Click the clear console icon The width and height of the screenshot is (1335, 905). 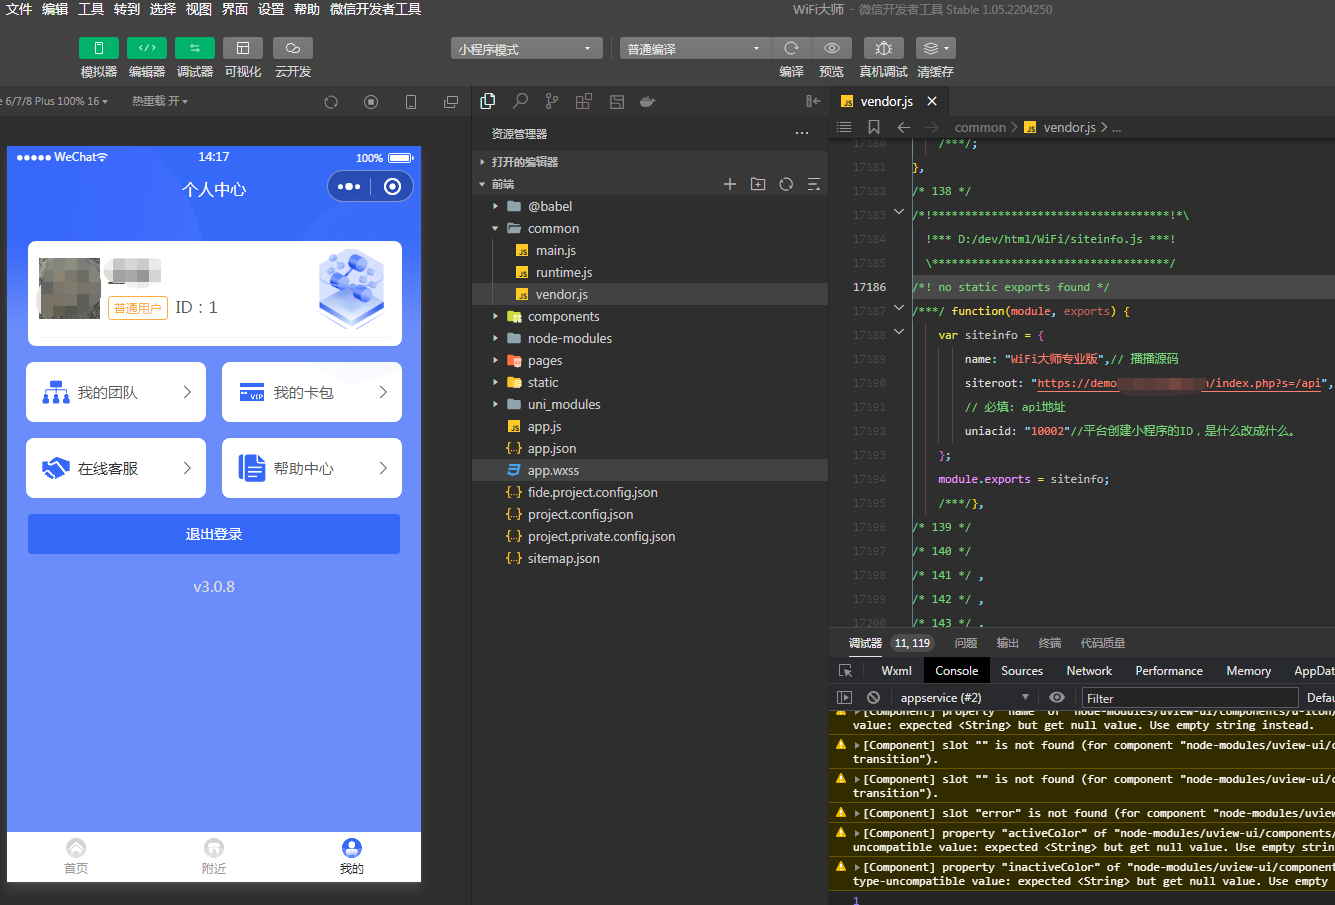(874, 697)
